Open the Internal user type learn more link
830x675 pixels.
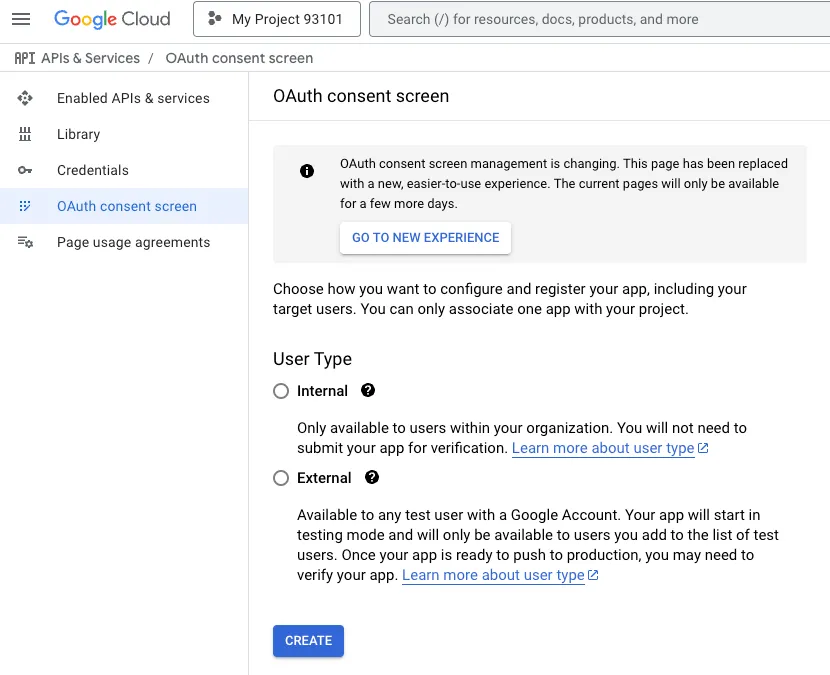click(604, 448)
